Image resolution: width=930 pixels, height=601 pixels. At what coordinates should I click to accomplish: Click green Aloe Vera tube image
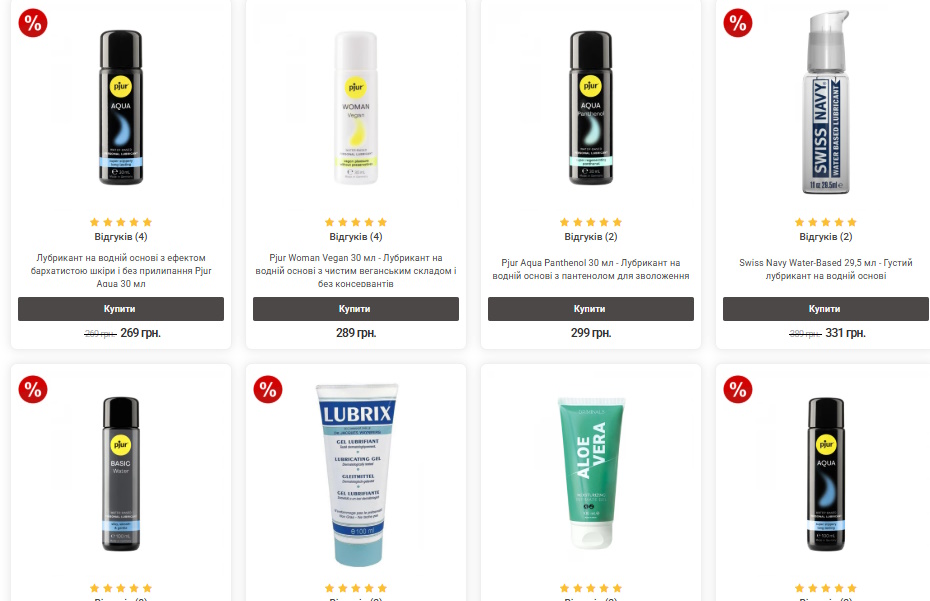(x=591, y=473)
